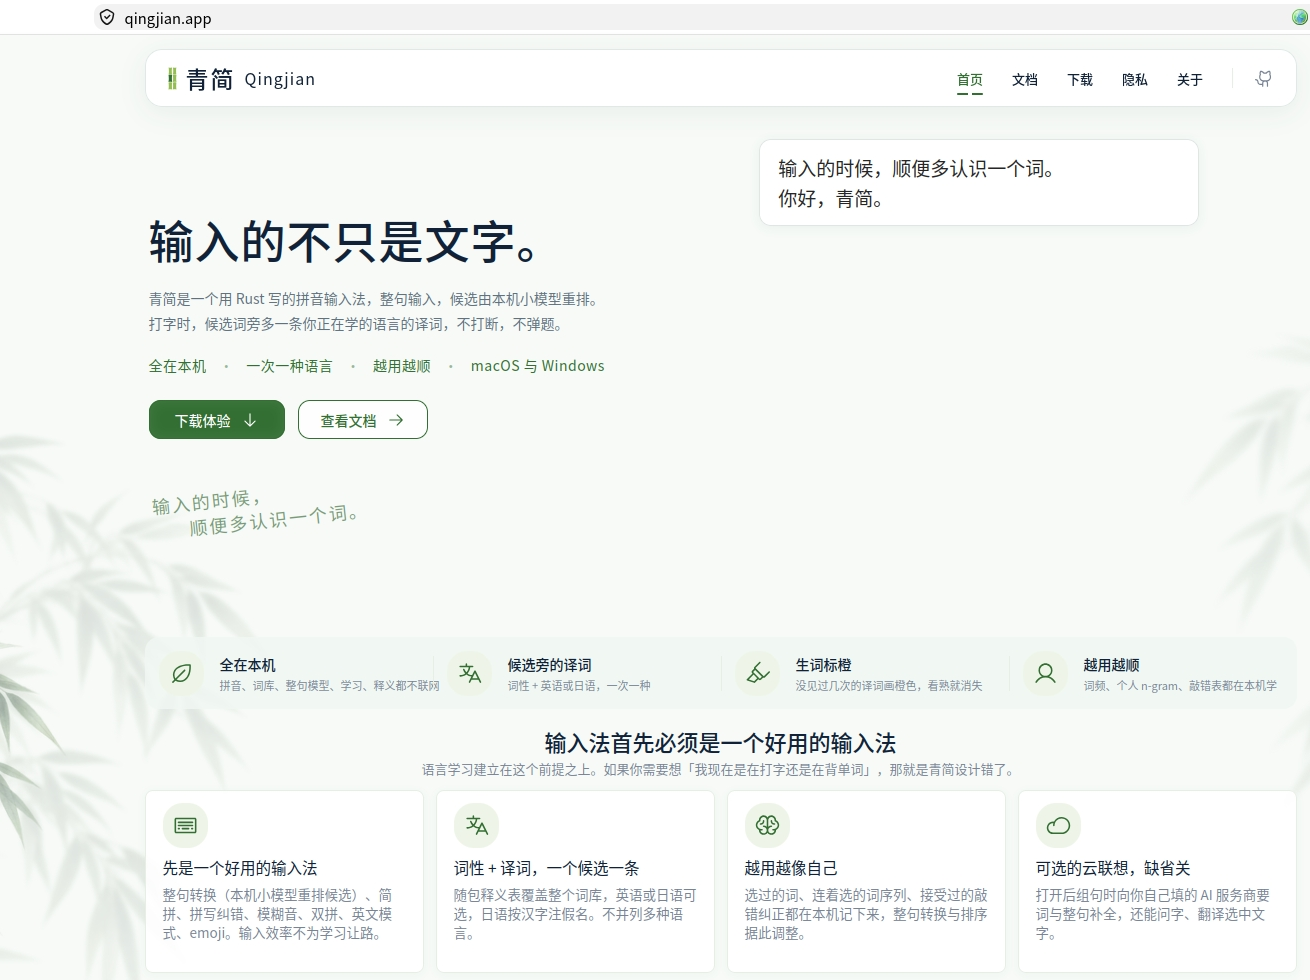This screenshot has width=1310, height=980.
Task: Click the 生词标橙 feature title
Action: coord(824,665)
